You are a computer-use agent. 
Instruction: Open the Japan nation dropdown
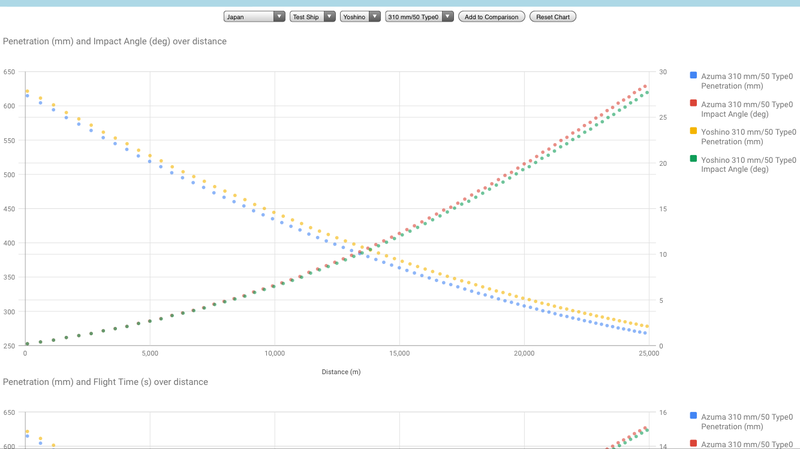[254, 17]
